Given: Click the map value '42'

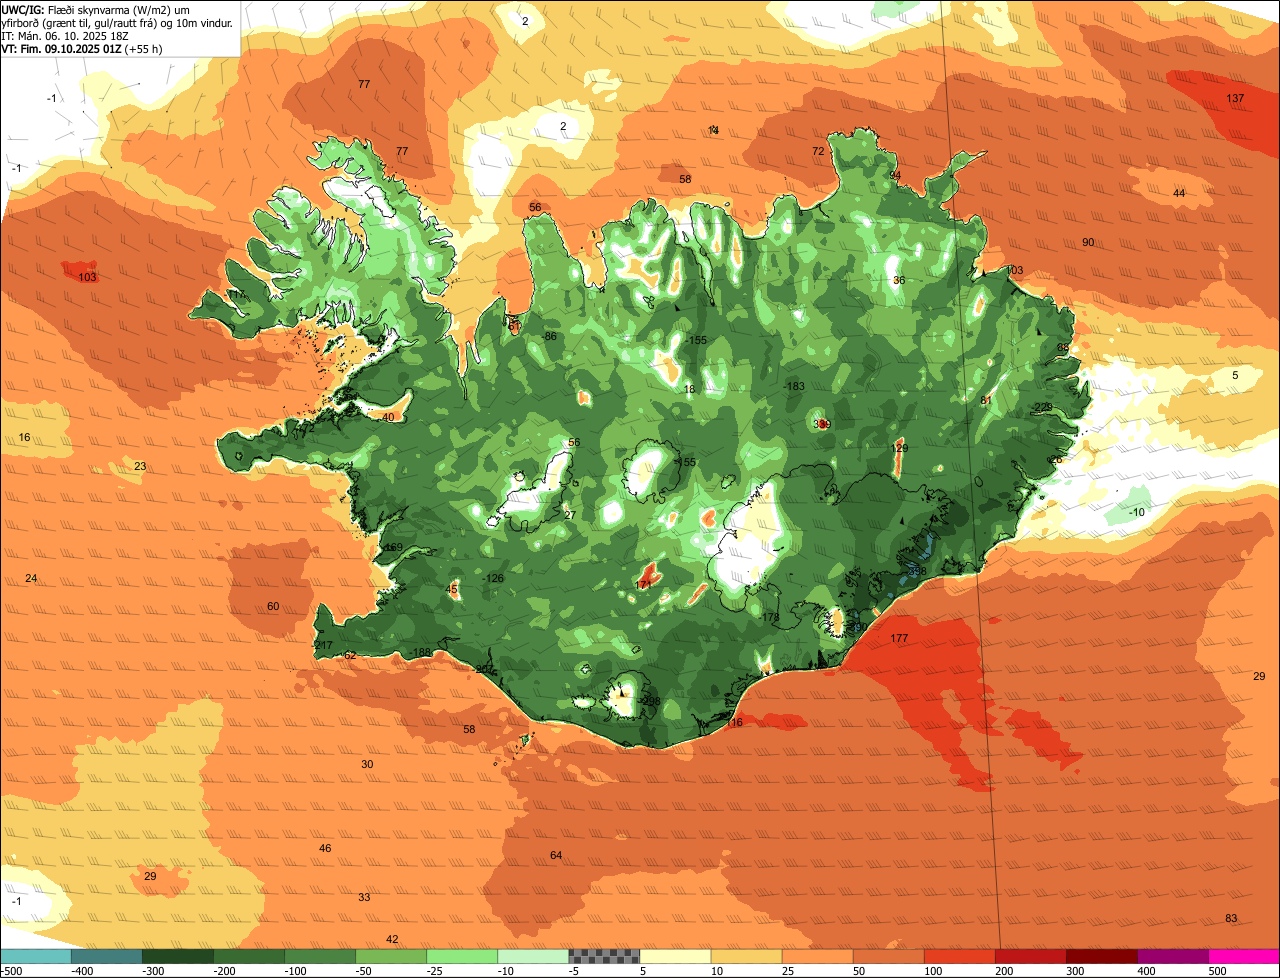Looking at the screenshot, I should click(392, 939).
